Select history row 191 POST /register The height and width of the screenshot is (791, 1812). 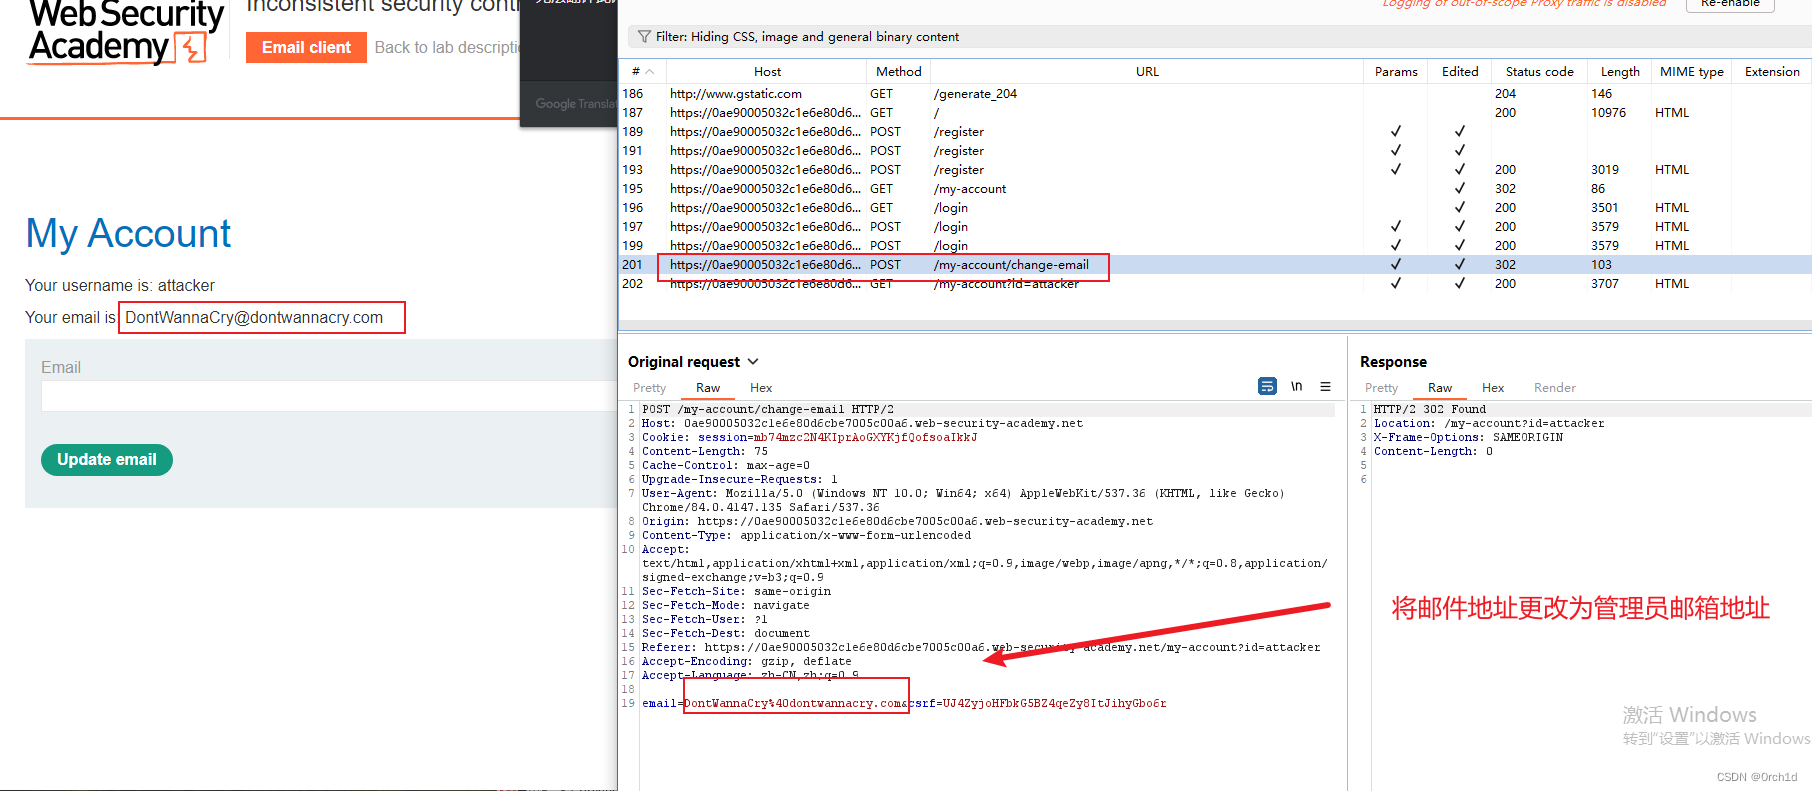1215,151
